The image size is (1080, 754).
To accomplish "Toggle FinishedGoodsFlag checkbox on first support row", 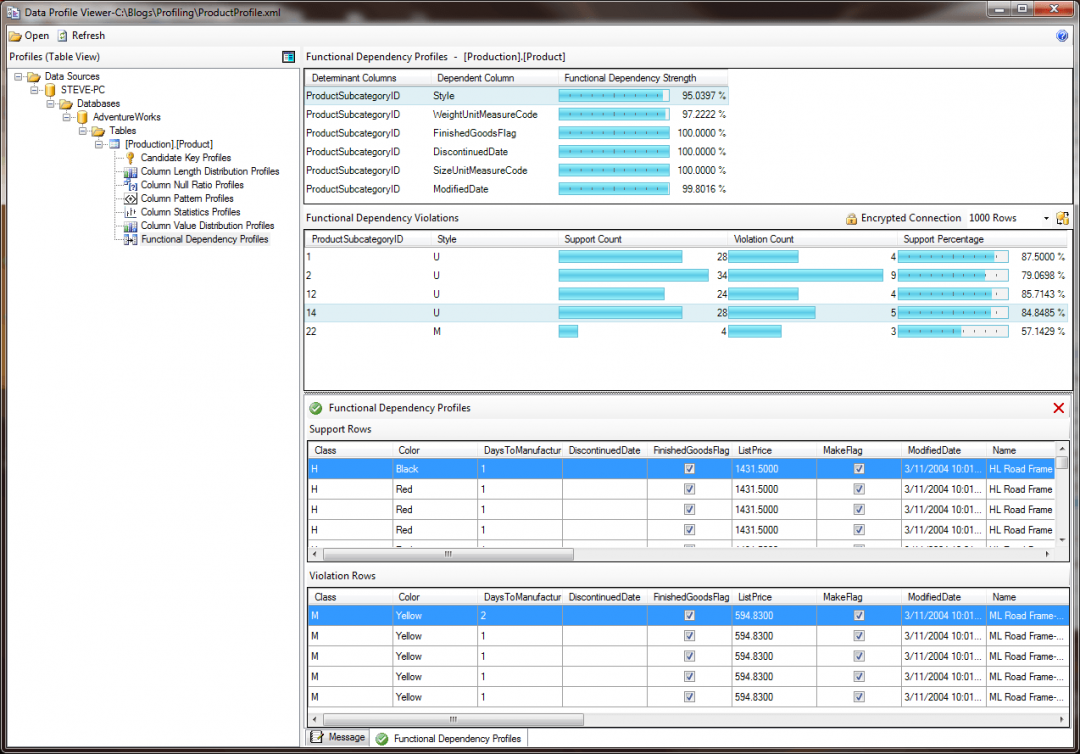I will [689, 468].
